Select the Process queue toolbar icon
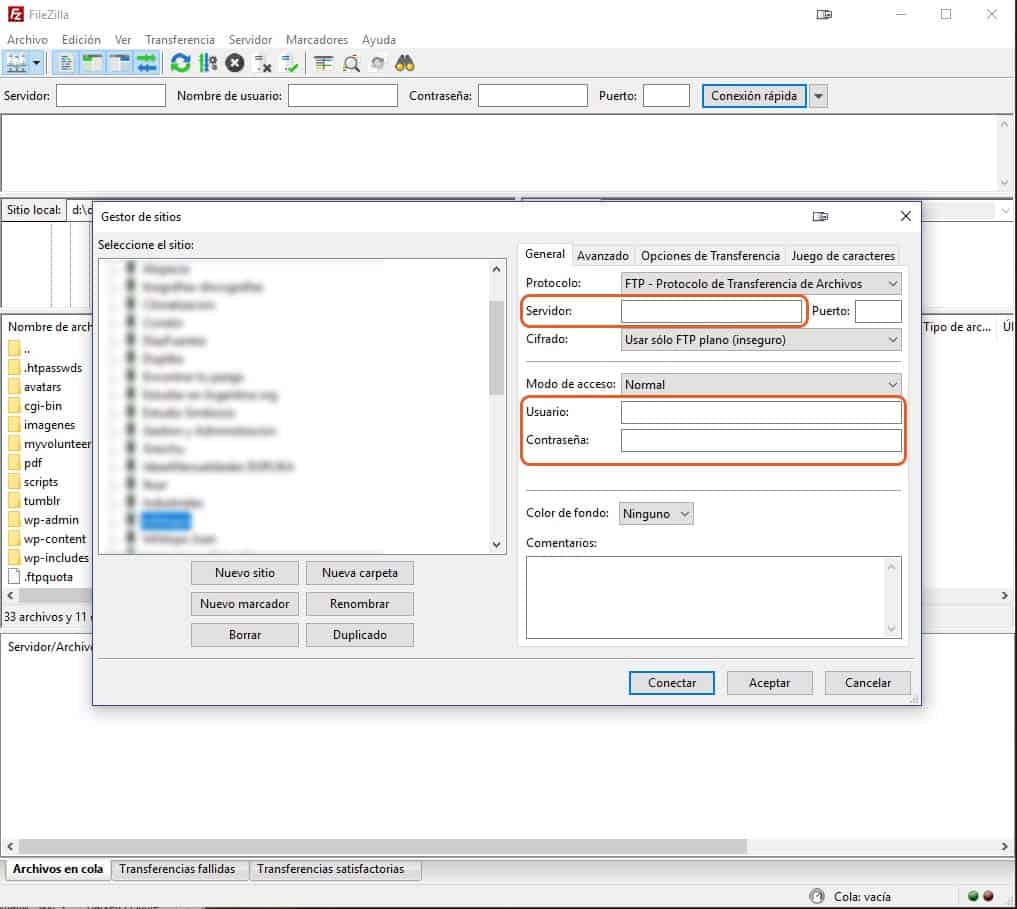The width and height of the screenshot is (1017, 909). (x=207, y=62)
